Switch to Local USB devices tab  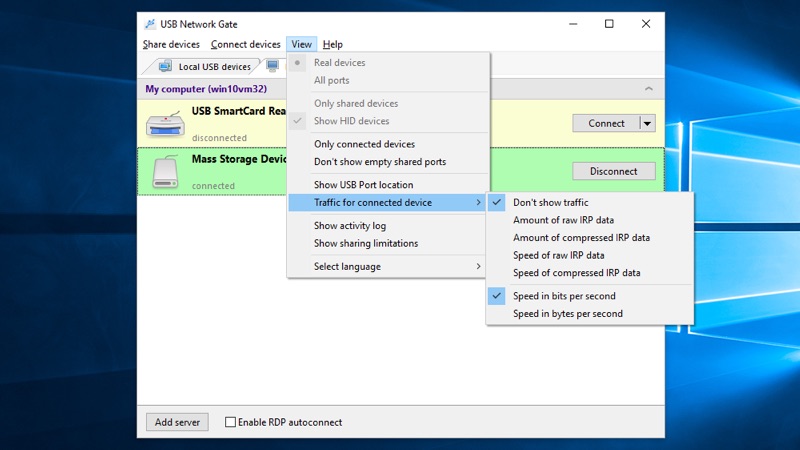pyautogui.click(x=205, y=66)
